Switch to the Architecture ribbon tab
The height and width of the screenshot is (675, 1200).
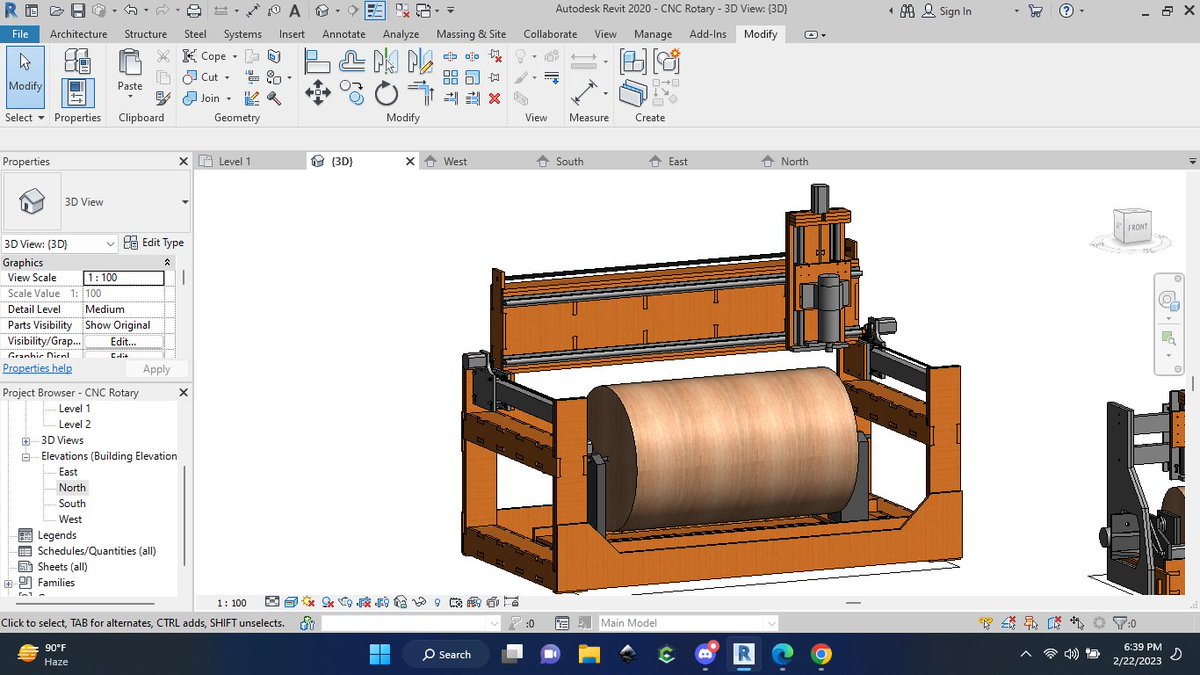click(78, 33)
